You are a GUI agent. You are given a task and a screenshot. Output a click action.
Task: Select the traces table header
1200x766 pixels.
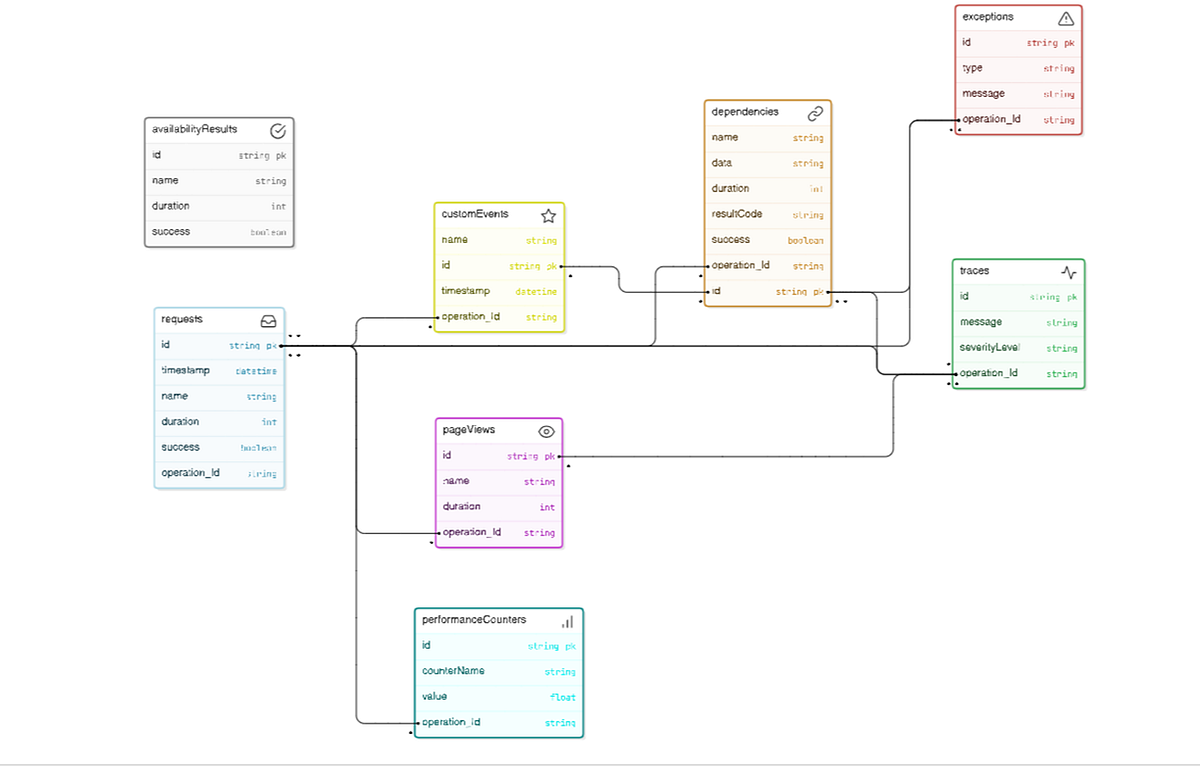pos(1000,270)
